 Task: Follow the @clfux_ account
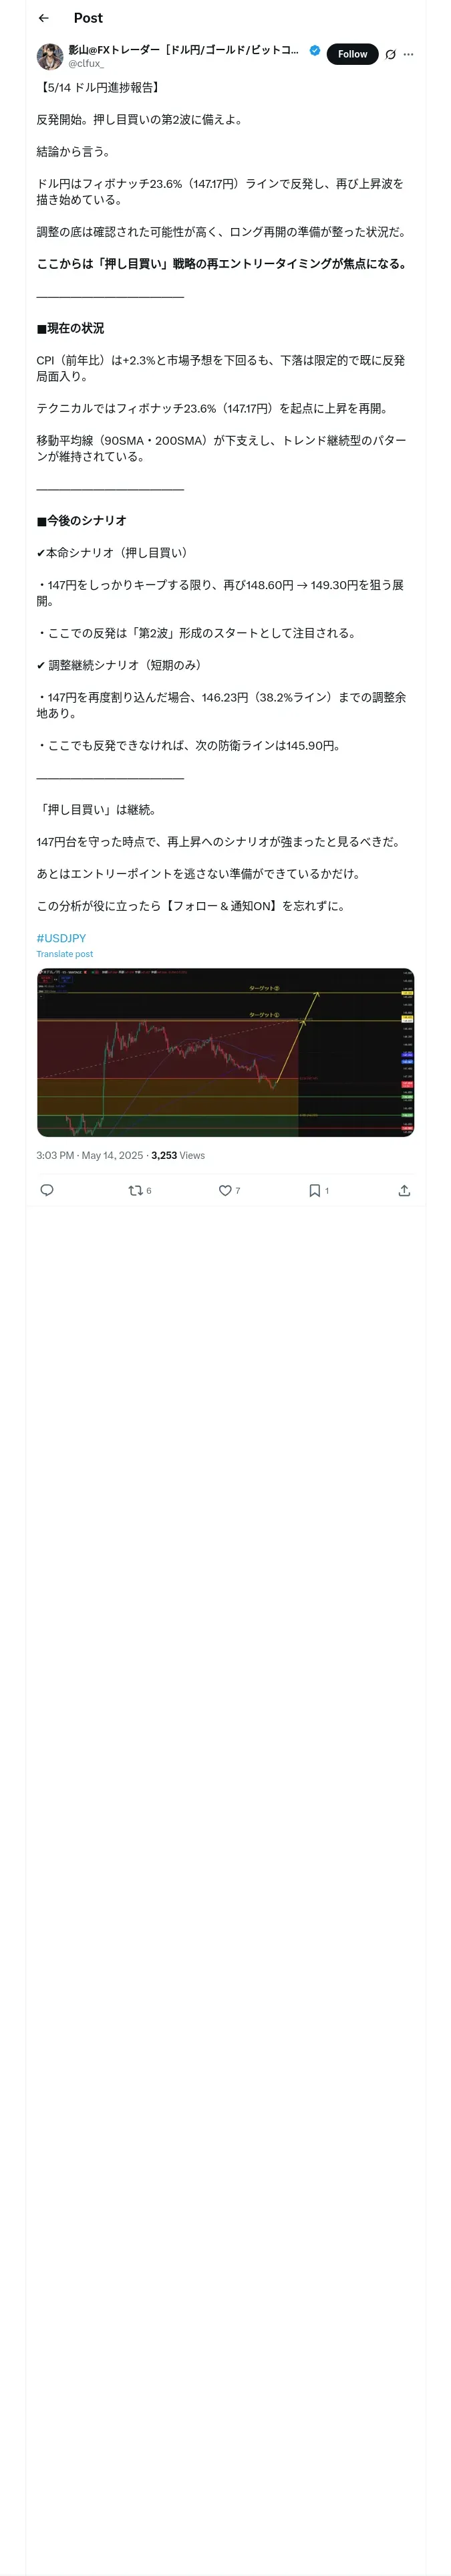pyautogui.click(x=352, y=54)
